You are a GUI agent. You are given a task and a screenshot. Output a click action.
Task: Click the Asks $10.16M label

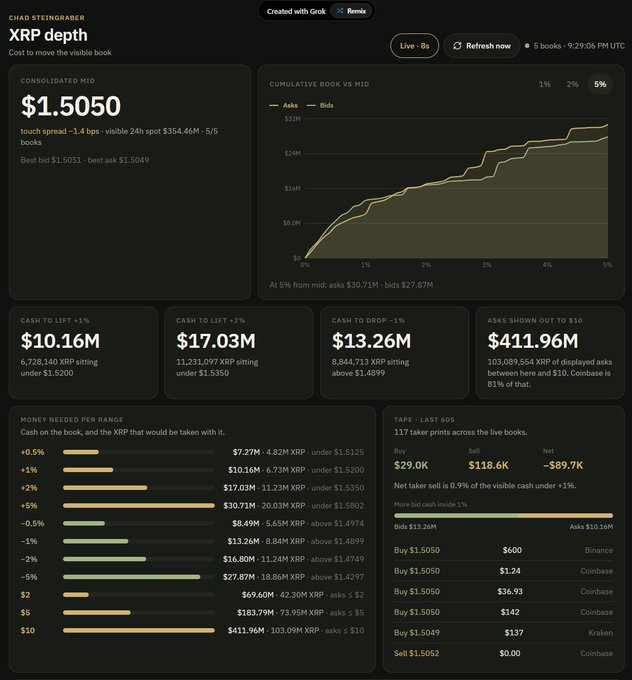[x=591, y=527]
